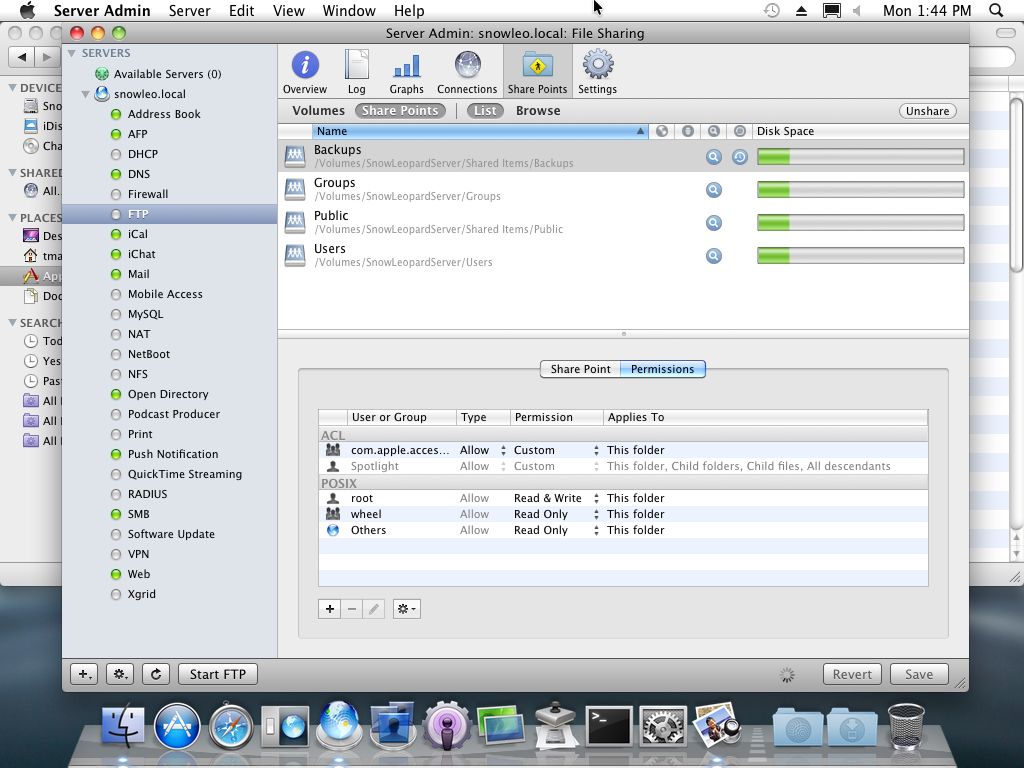The width and height of the screenshot is (1024, 768).
Task: Switch to the Permissions tab
Action: coord(662,369)
